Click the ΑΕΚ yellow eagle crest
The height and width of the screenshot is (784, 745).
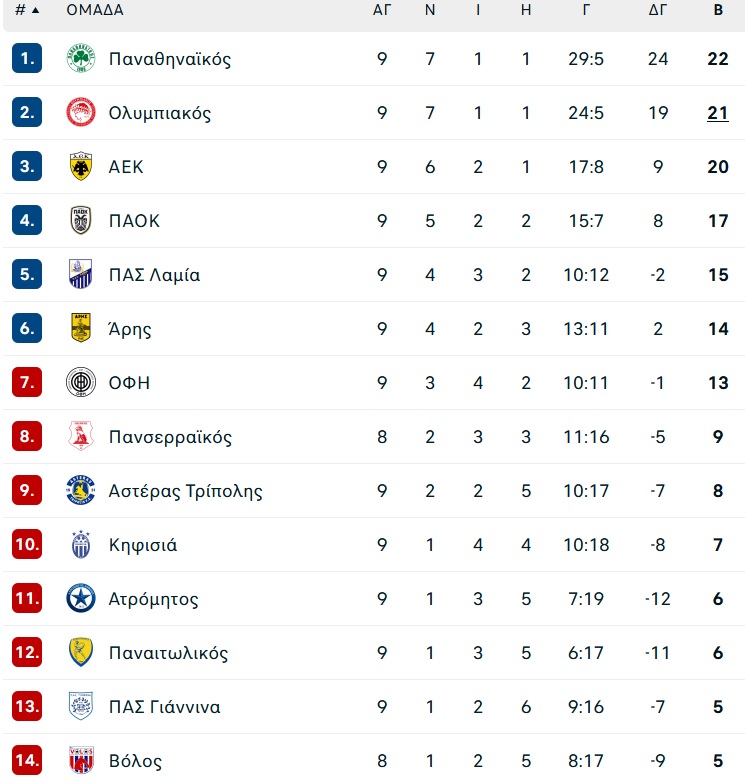click(80, 166)
